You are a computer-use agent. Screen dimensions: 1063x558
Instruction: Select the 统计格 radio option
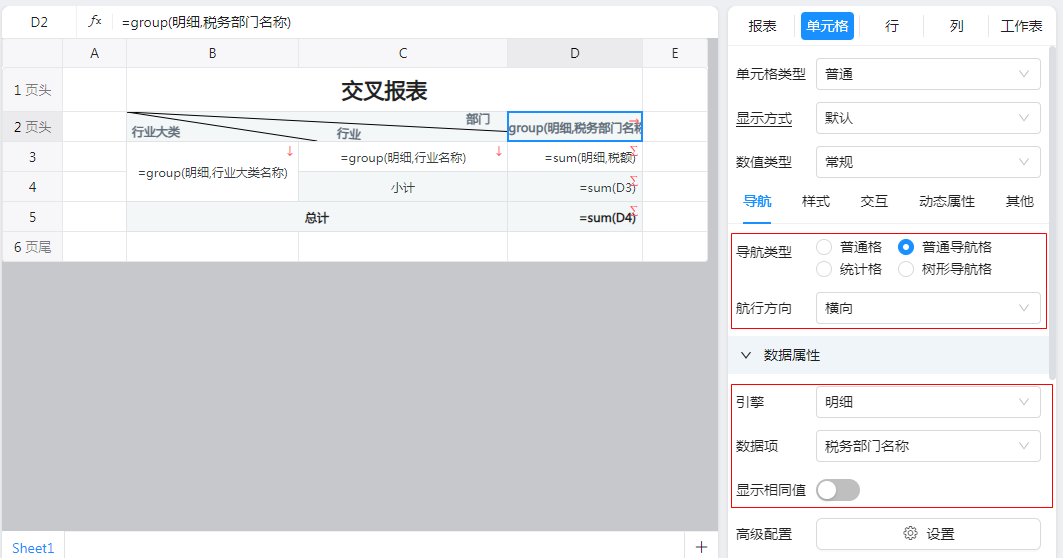(x=824, y=269)
